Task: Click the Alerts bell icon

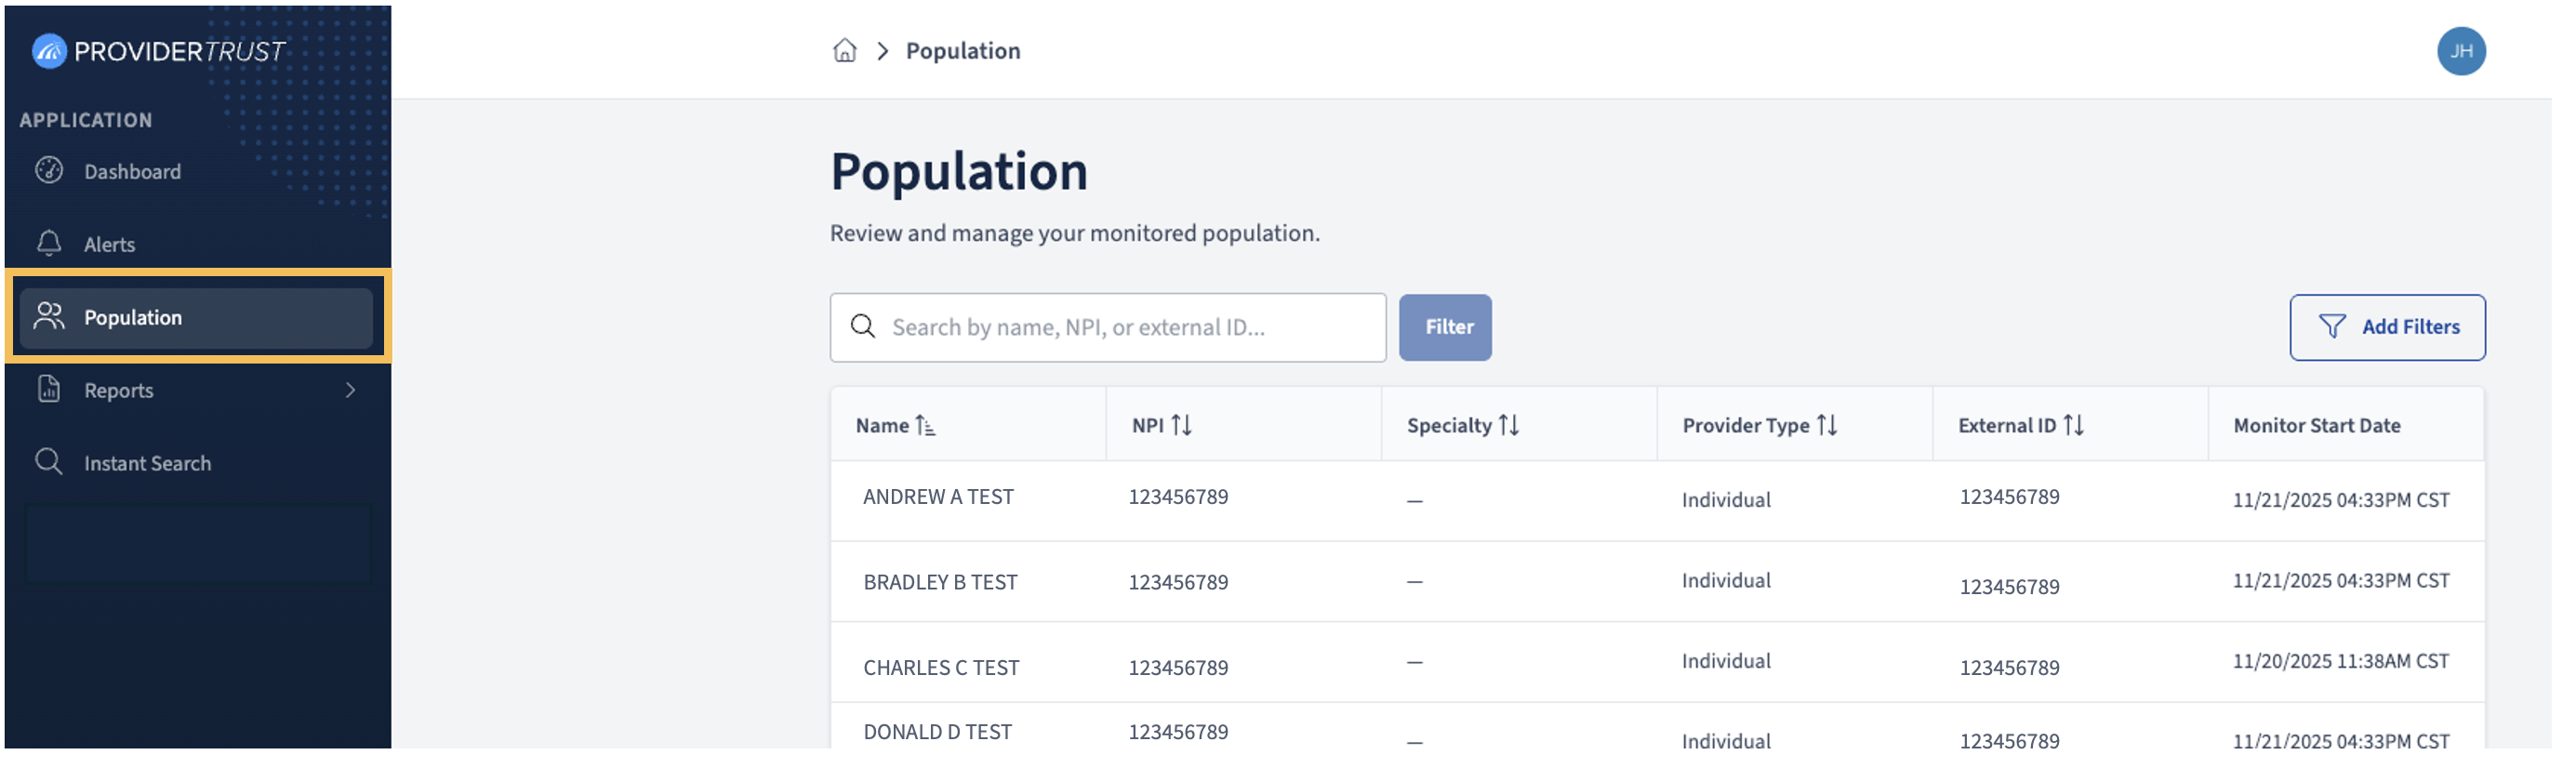Action: click(x=49, y=244)
